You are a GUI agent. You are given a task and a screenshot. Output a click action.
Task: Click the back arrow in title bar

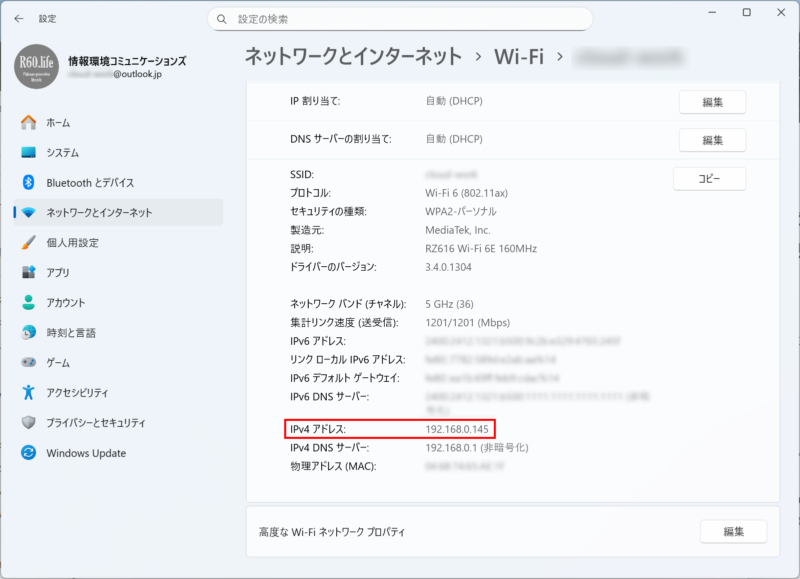point(19,19)
